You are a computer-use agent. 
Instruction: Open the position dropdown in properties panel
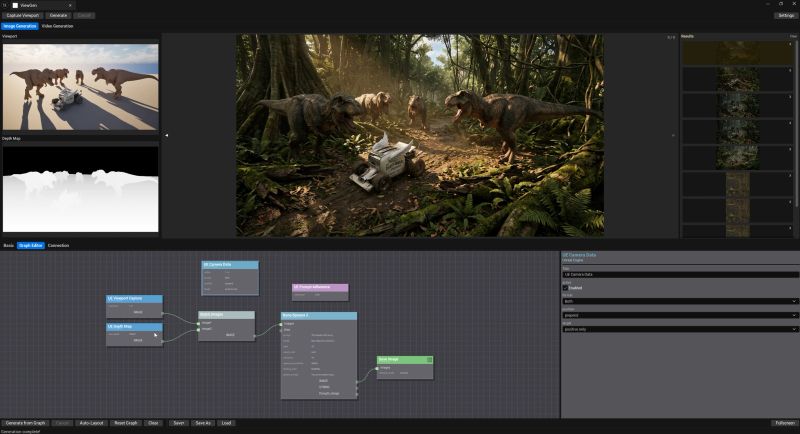point(680,315)
